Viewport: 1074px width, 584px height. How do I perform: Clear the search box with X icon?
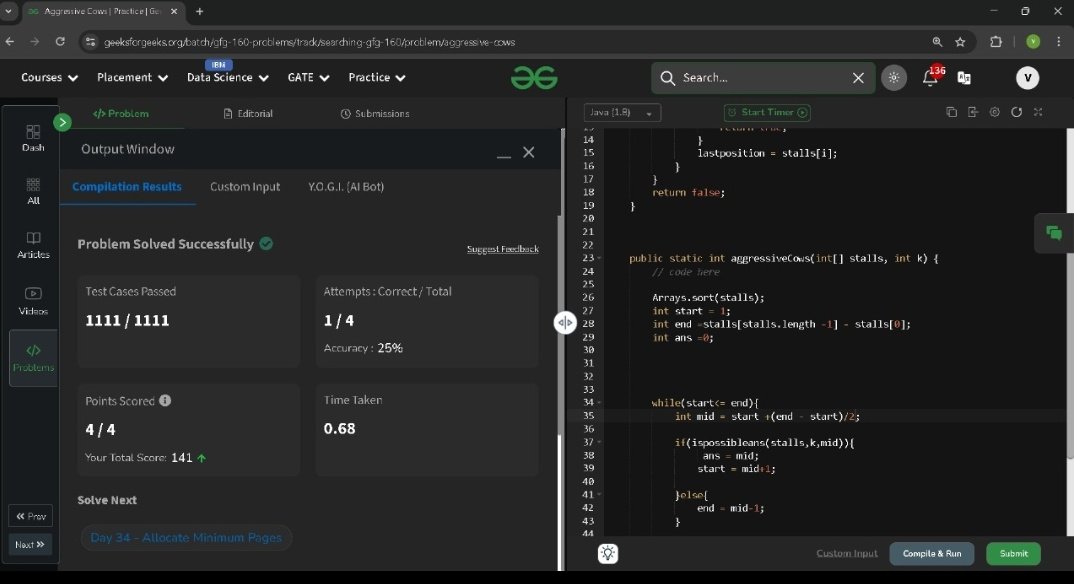coord(858,78)
